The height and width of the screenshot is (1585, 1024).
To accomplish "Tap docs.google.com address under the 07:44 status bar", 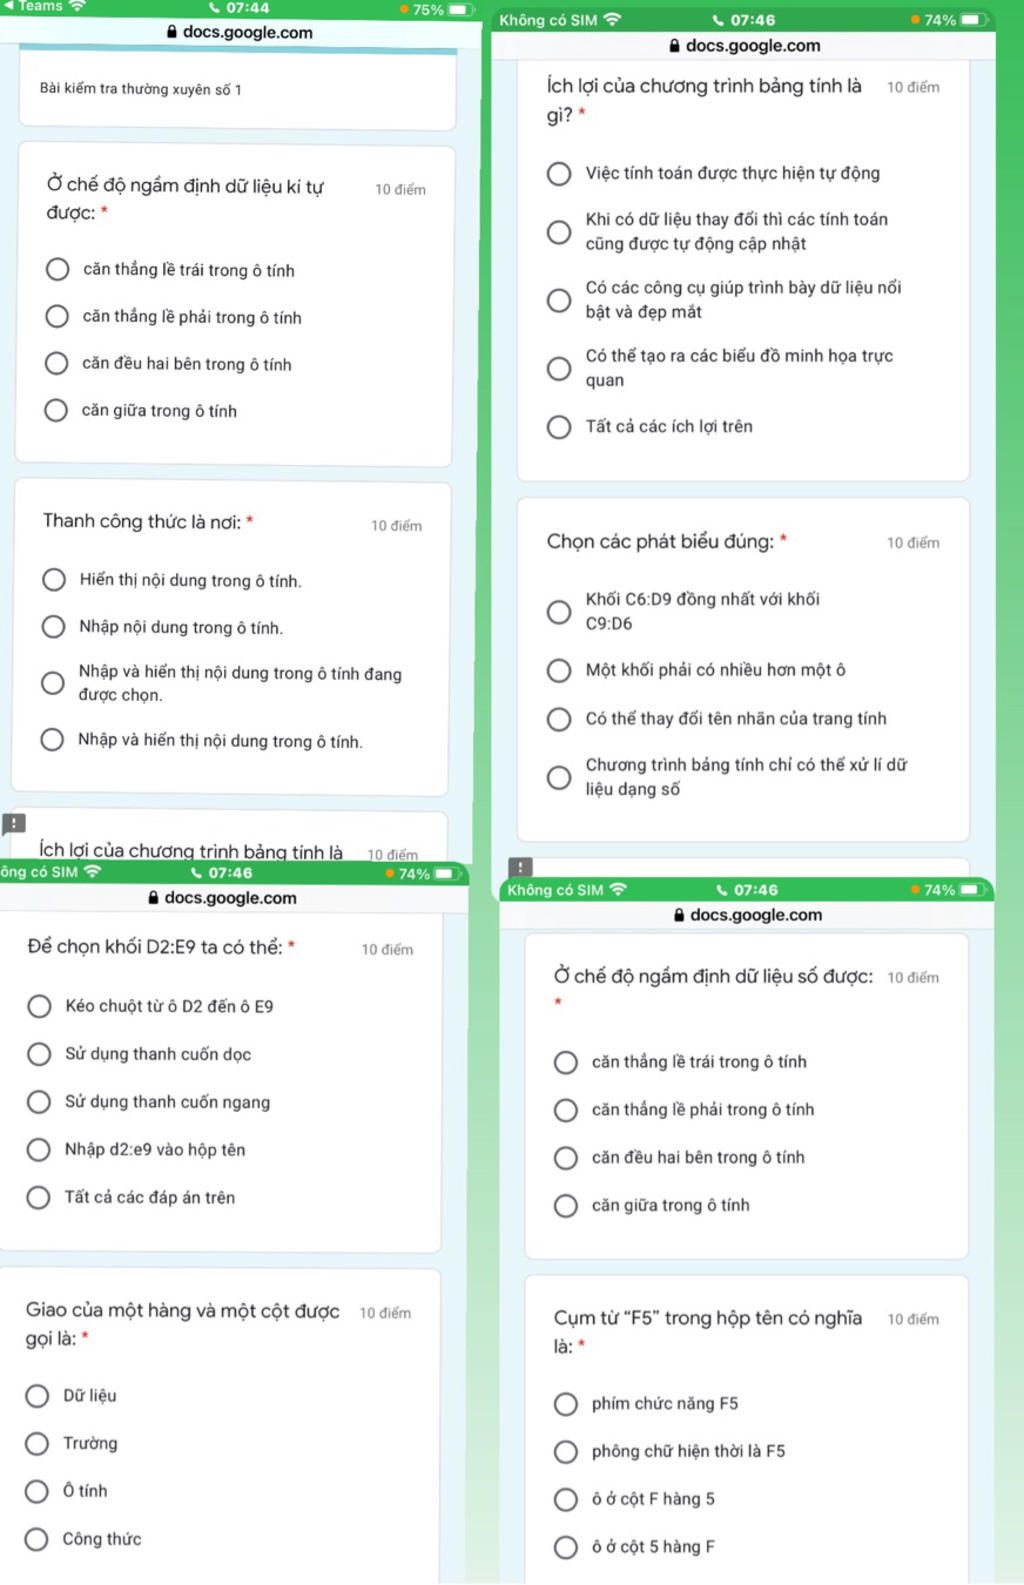I will (247, 32).
